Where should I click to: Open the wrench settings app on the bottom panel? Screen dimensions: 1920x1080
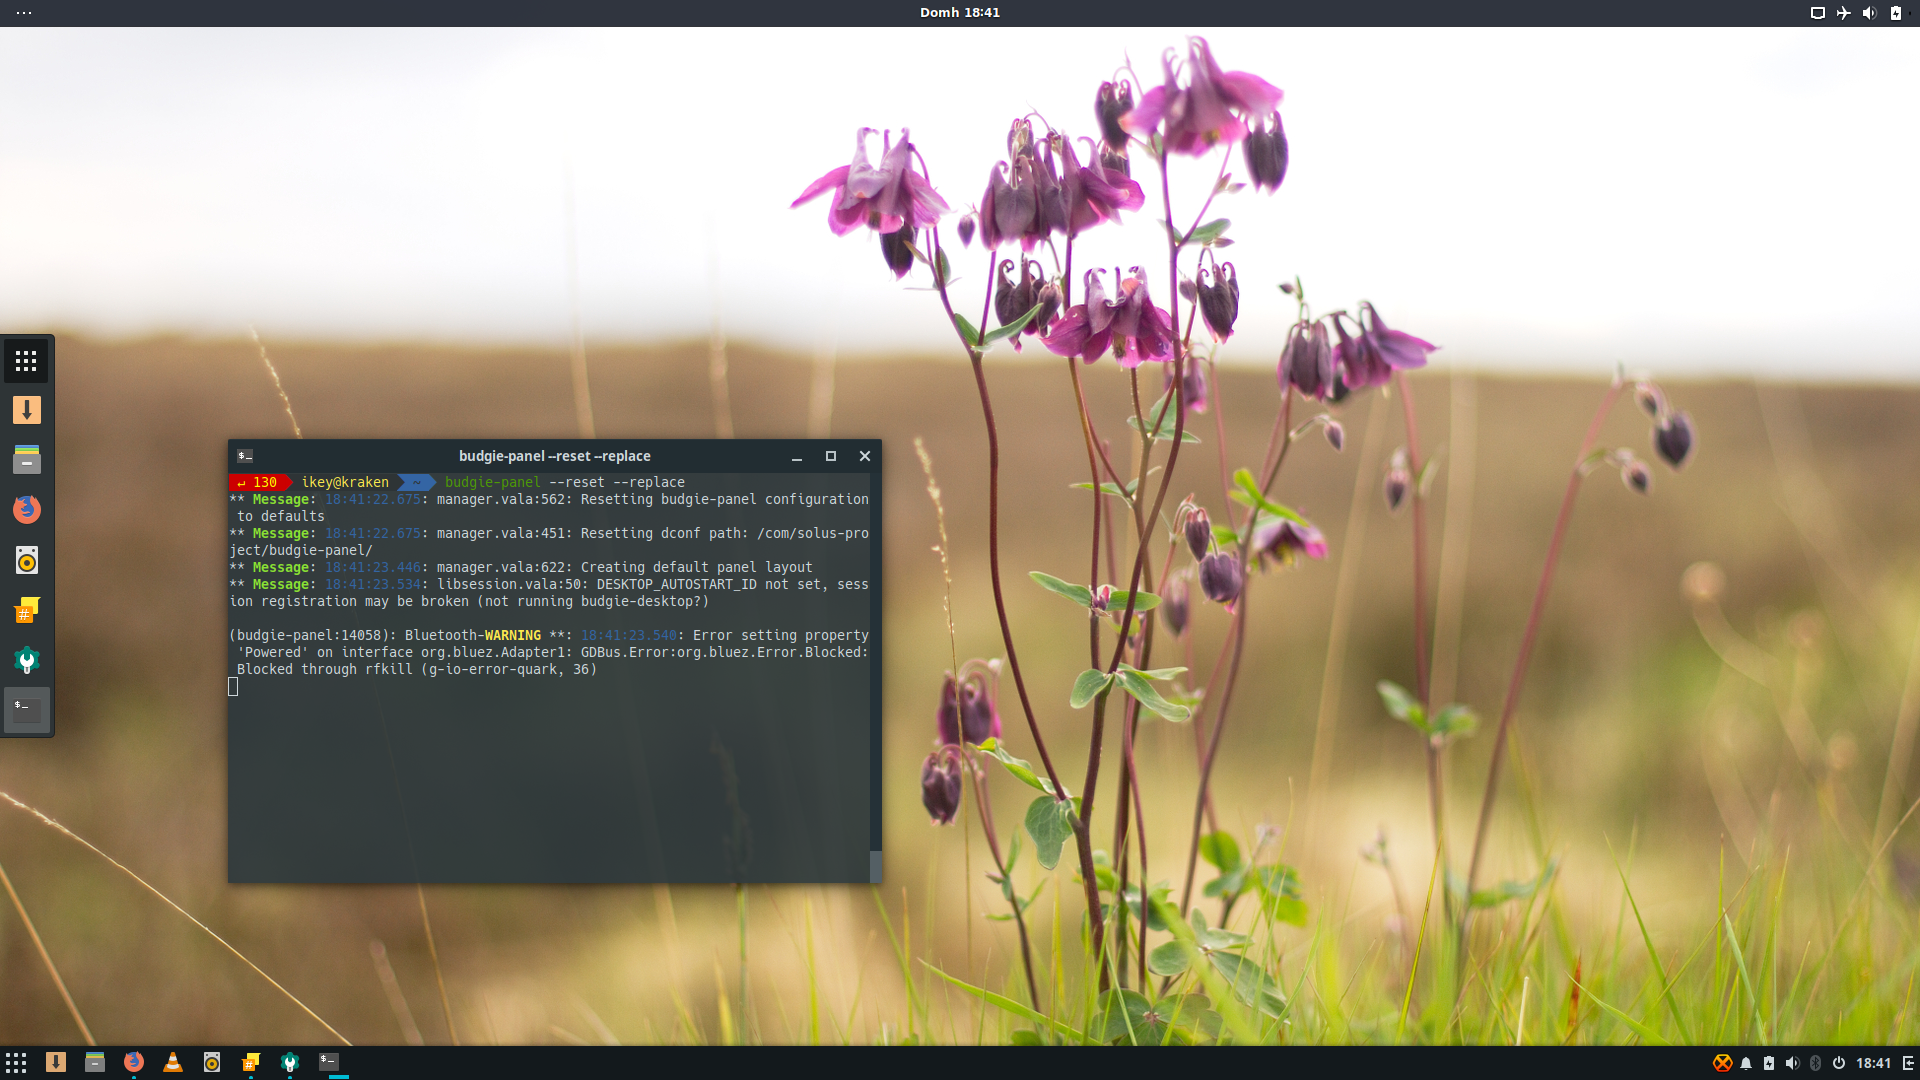point(290,1062)
